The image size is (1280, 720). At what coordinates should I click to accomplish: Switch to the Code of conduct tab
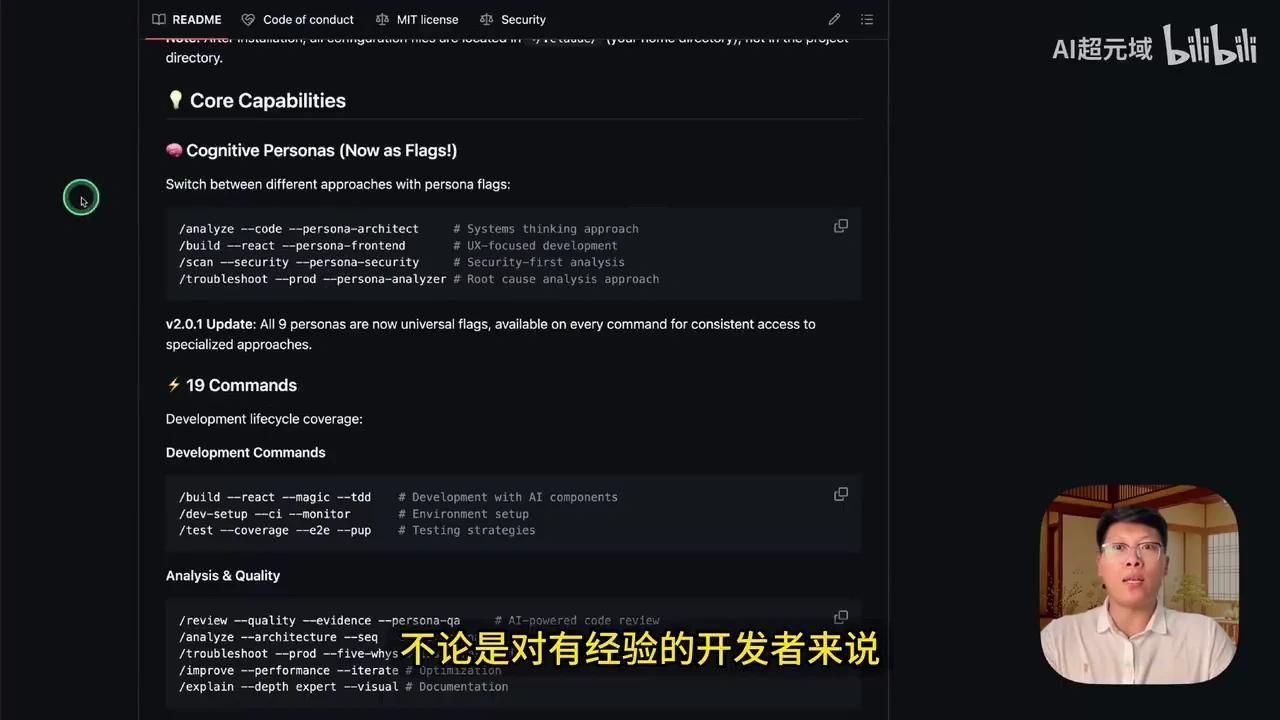[308, 19]
